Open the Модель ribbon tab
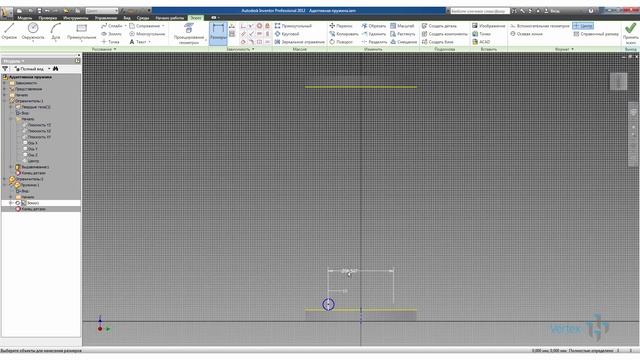Screen dimensions: 640x360 24,18
